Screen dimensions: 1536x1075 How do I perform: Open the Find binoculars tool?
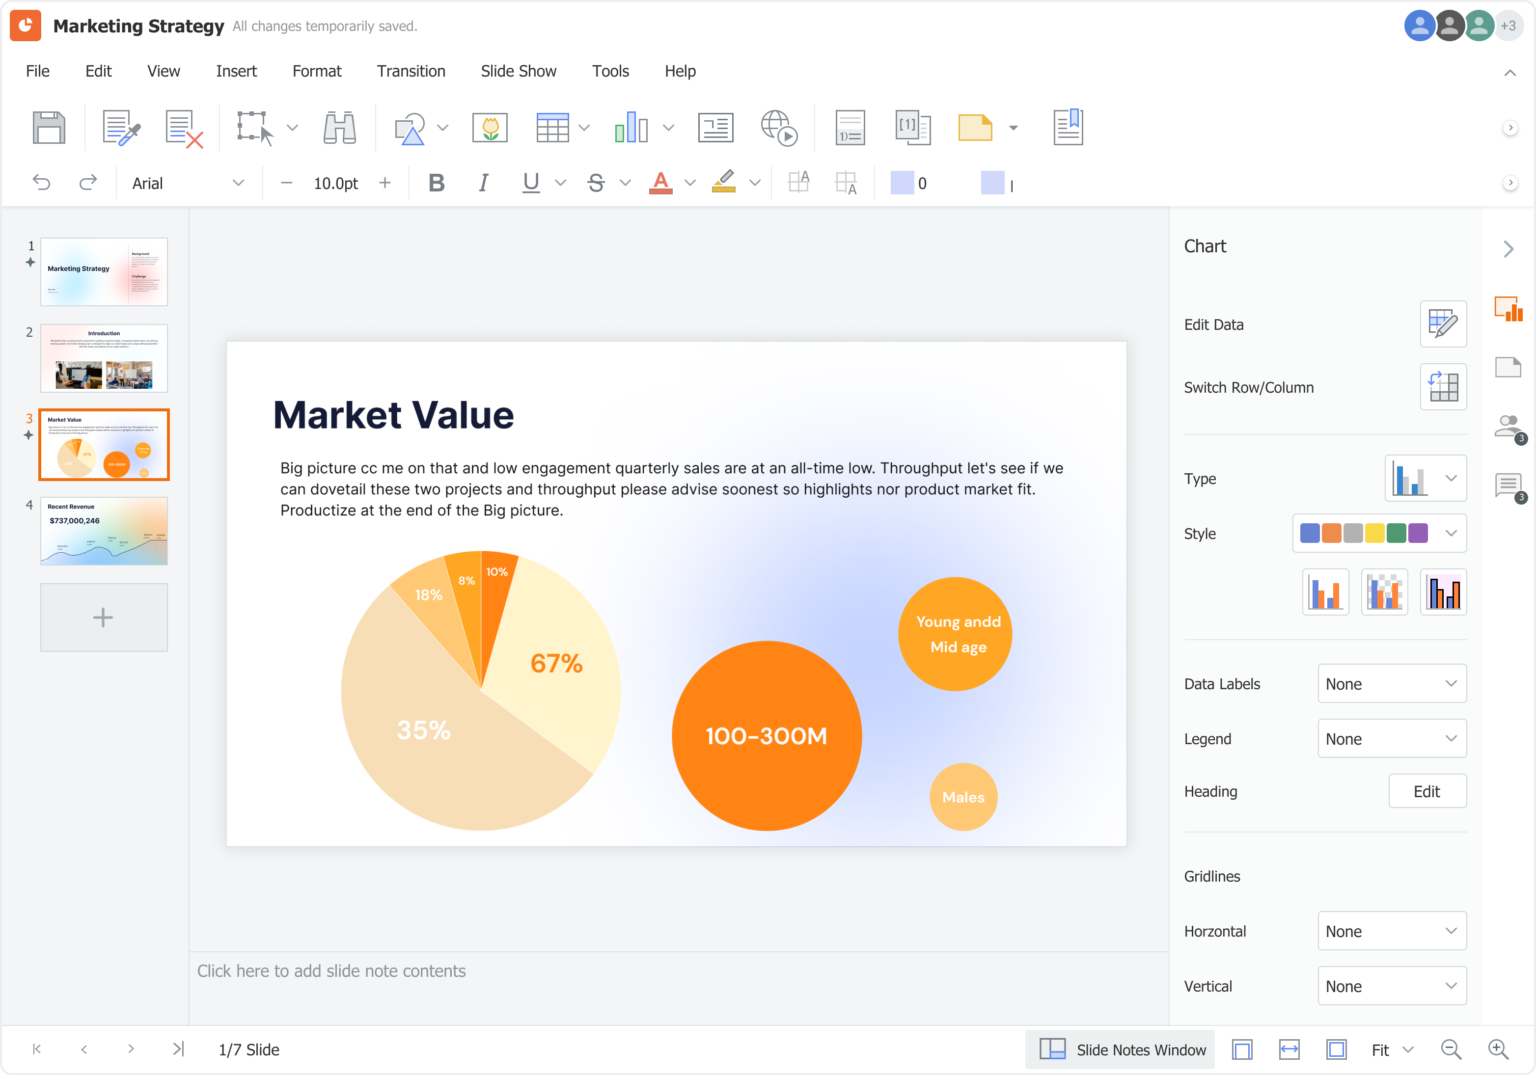click(x=340, y=128)
